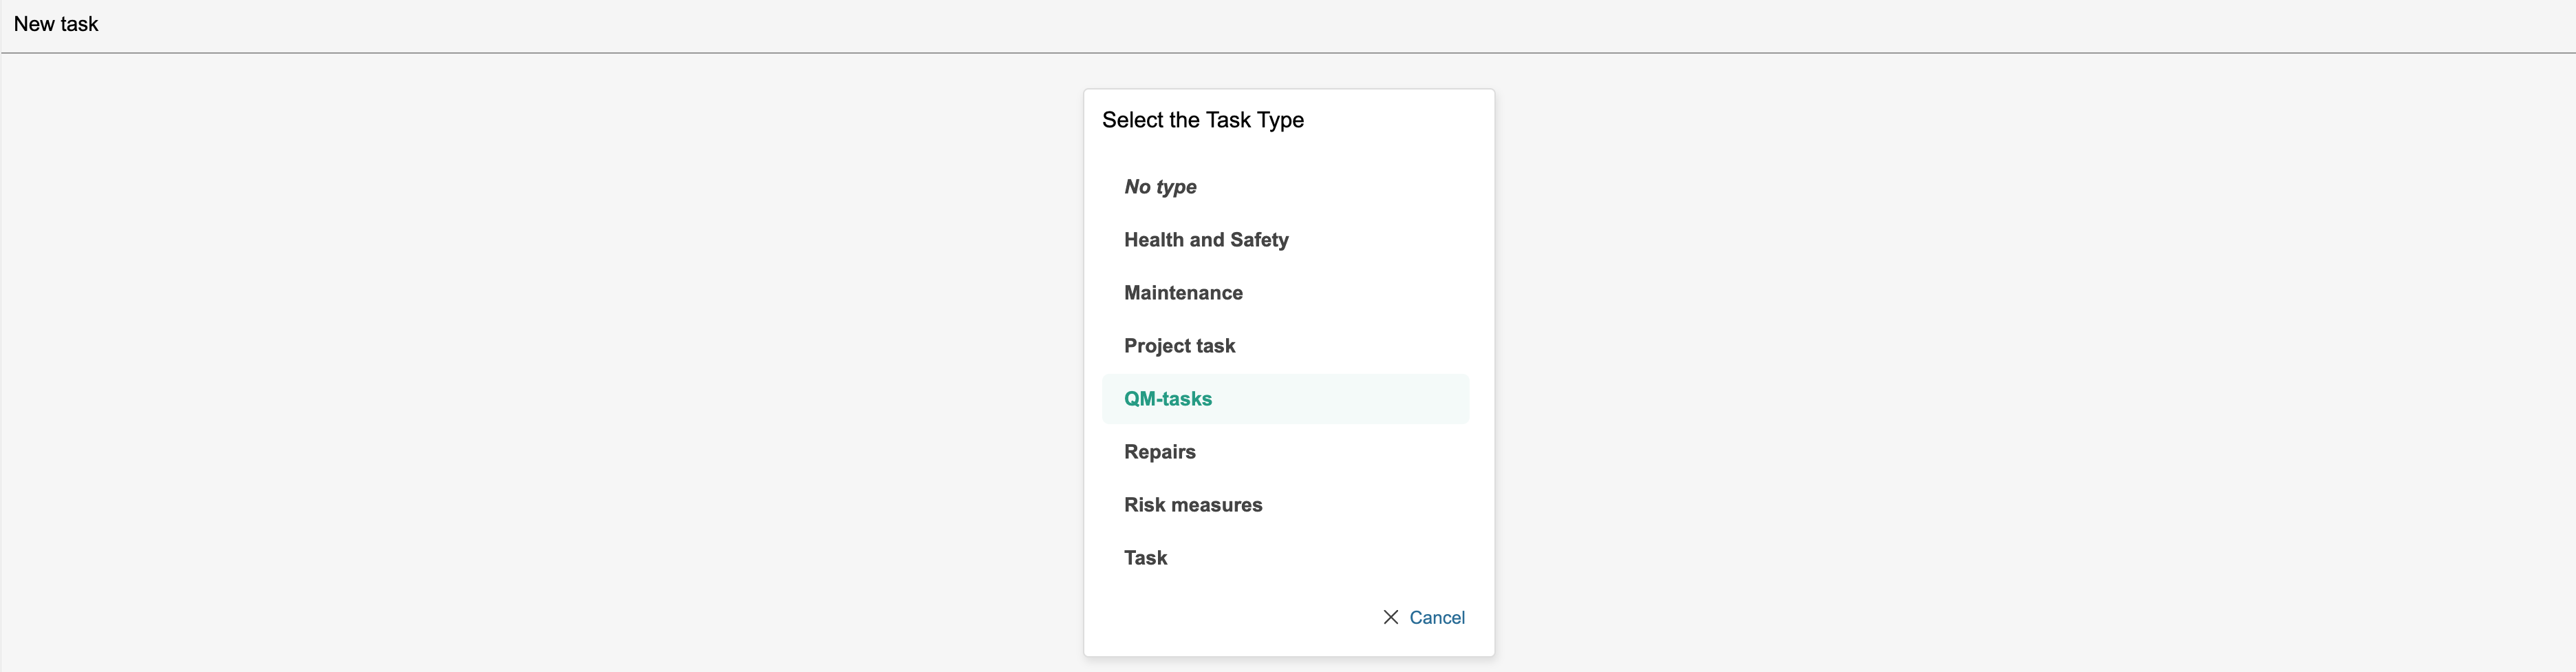
Task: Select the highlighted QM-tasks option
Action: (1167, 399)
